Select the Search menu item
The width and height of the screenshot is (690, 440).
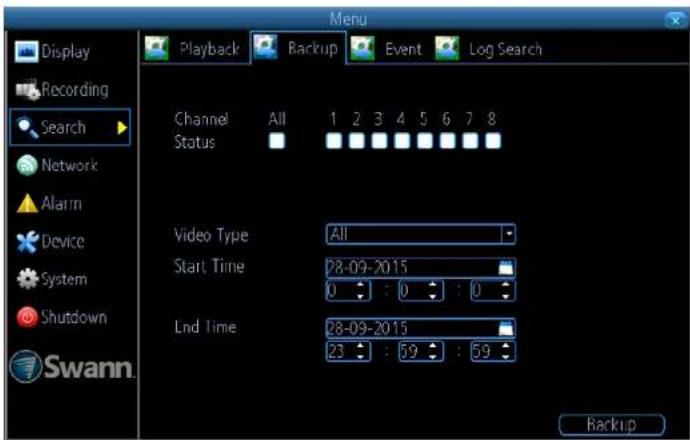click(70, 128)
